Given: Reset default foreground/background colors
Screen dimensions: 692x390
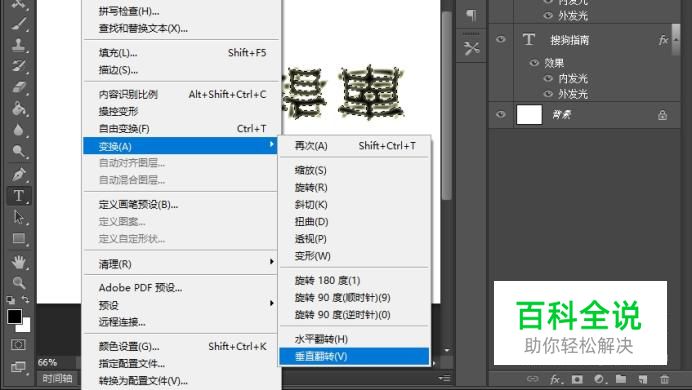Looking at the screenshot, I should pos(11,300).
